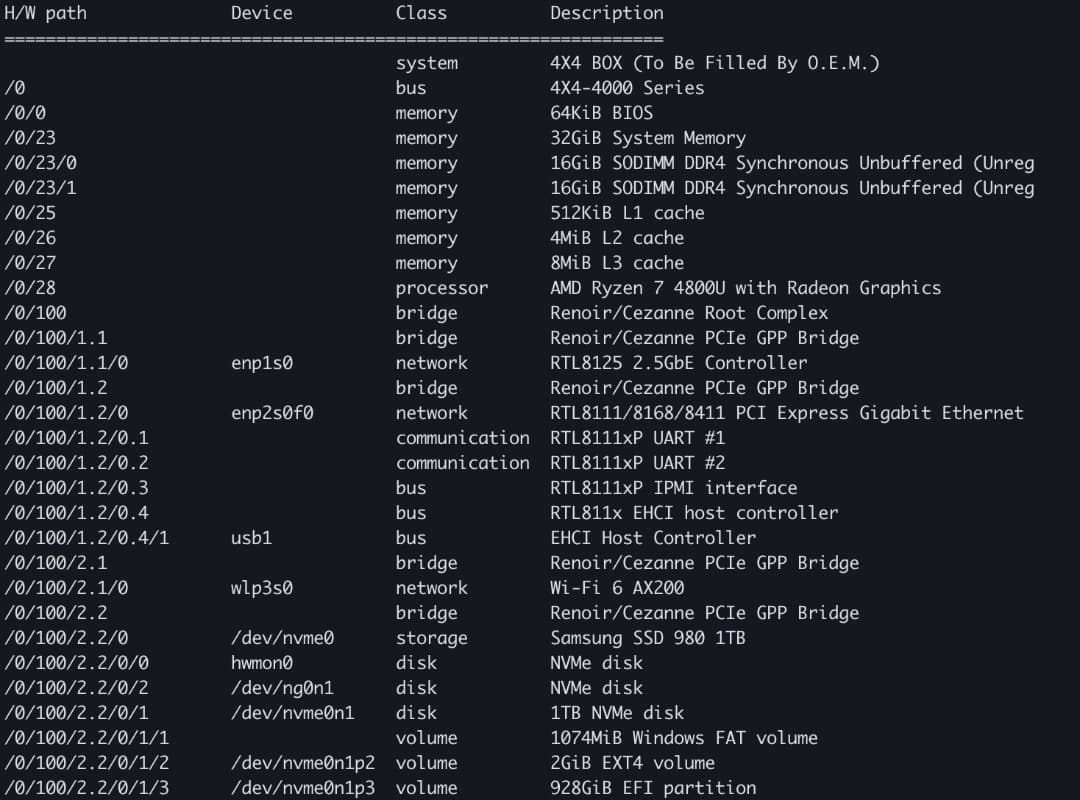Select the /dev/nvme0n1p3 device text
This screenshot has width=1080, height=800.
303,788
